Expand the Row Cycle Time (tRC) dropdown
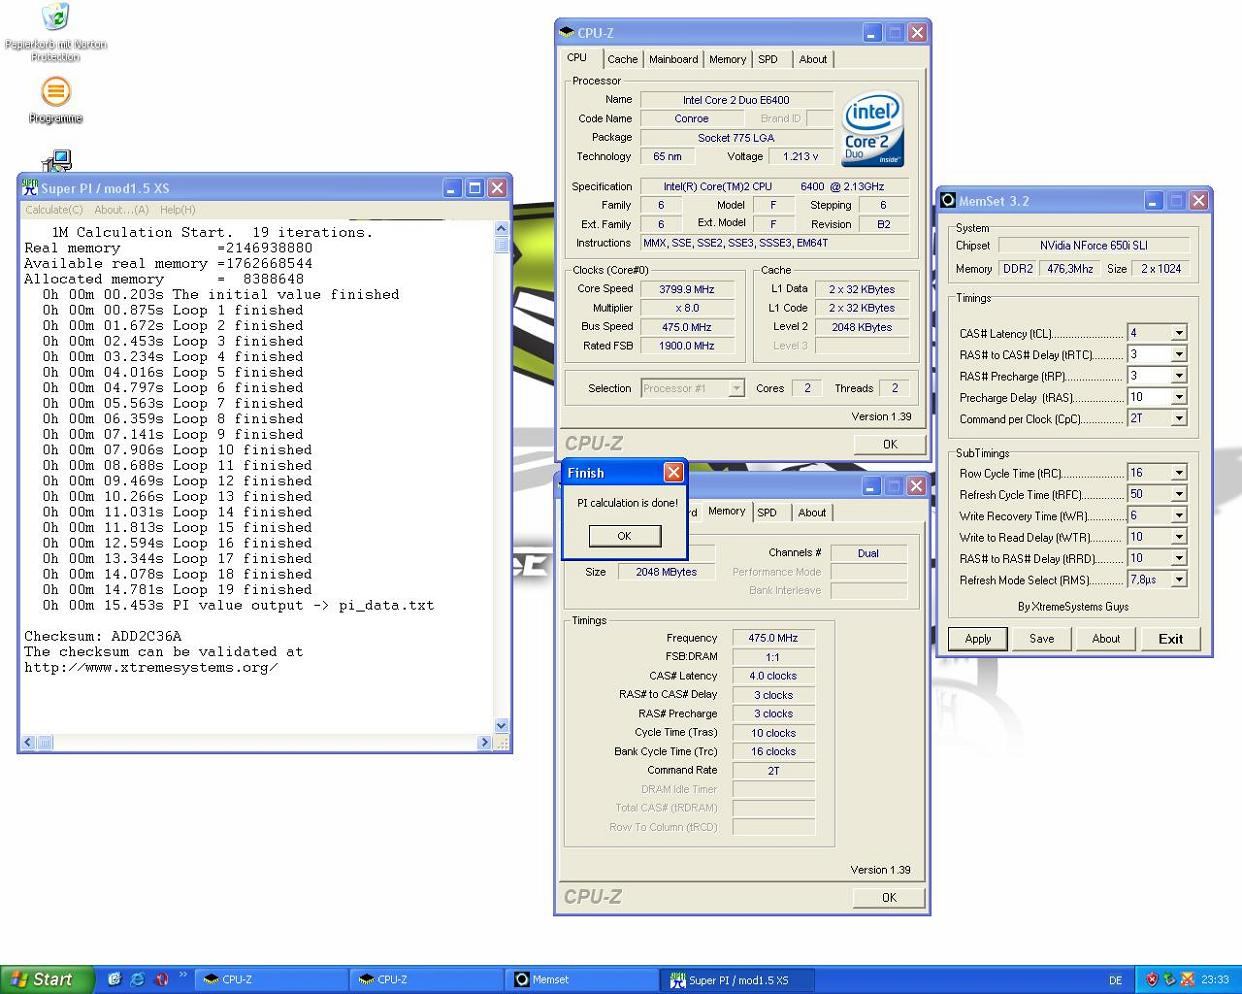Screen dimensions: 1242x994 1179,473
